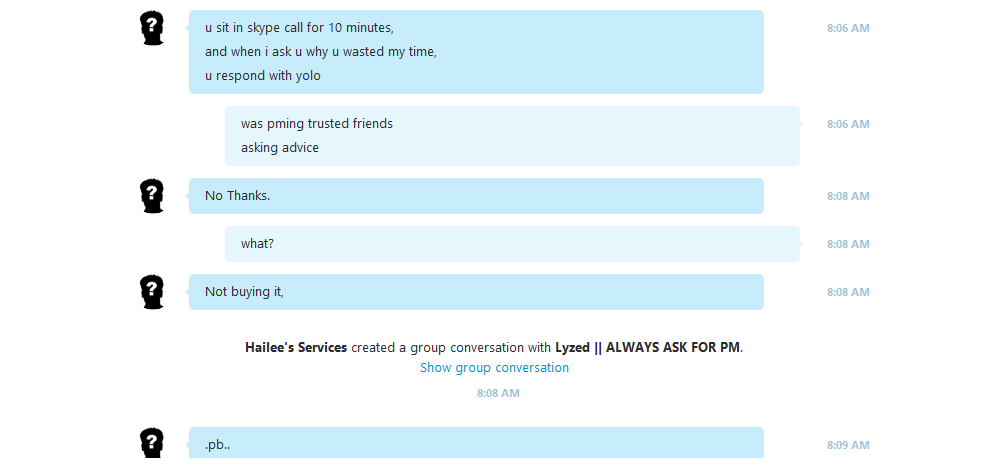
Task: Click 'Lyzed || ALWAYS ASK FOR PM' name
Action: point(647,347)
